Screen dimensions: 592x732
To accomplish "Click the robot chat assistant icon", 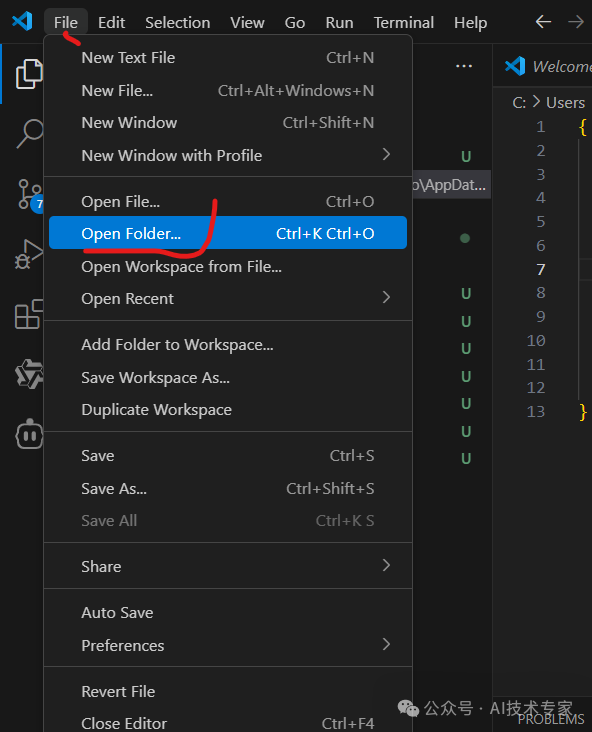I will tap(29, 434).
